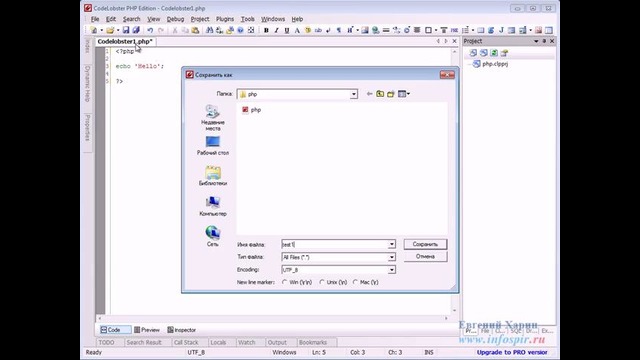This screenshot has width=640, height=360.
Task: Expand the Папка folder dropdown
Action: 353,94
